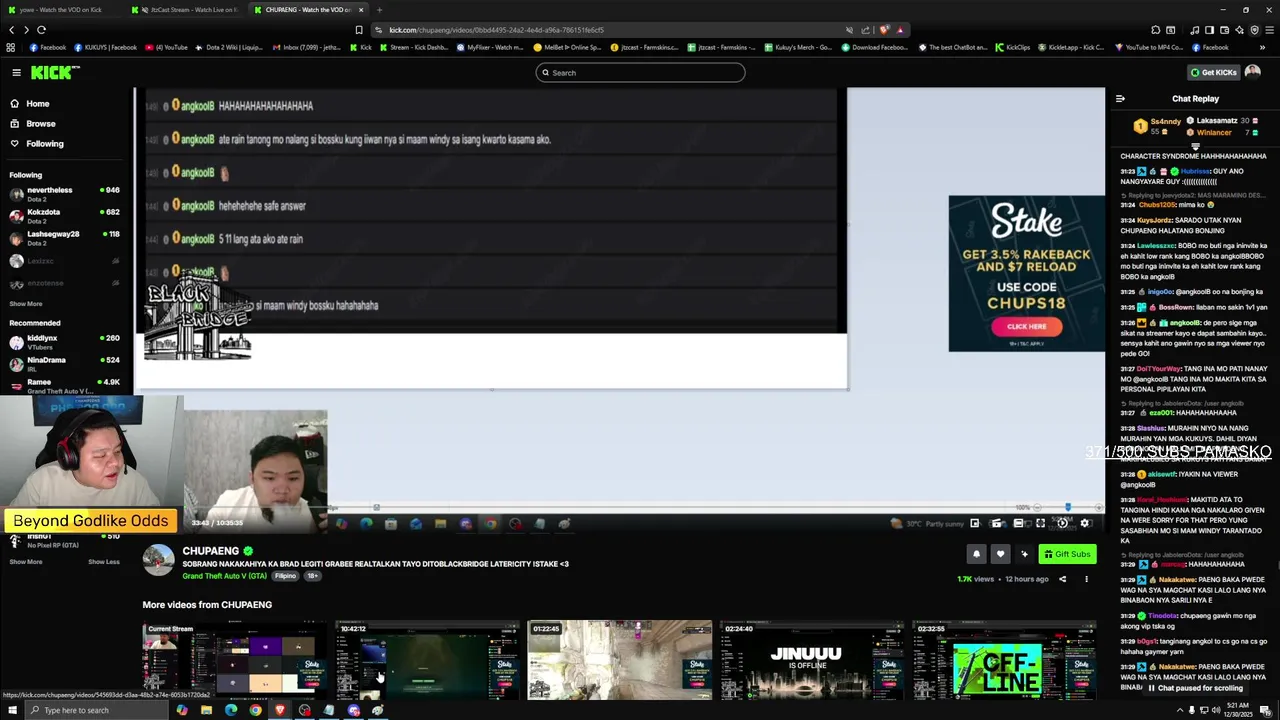Open CHUPAENG channel avatar
The image size is (1280, 720).
[x=158, y=560]
